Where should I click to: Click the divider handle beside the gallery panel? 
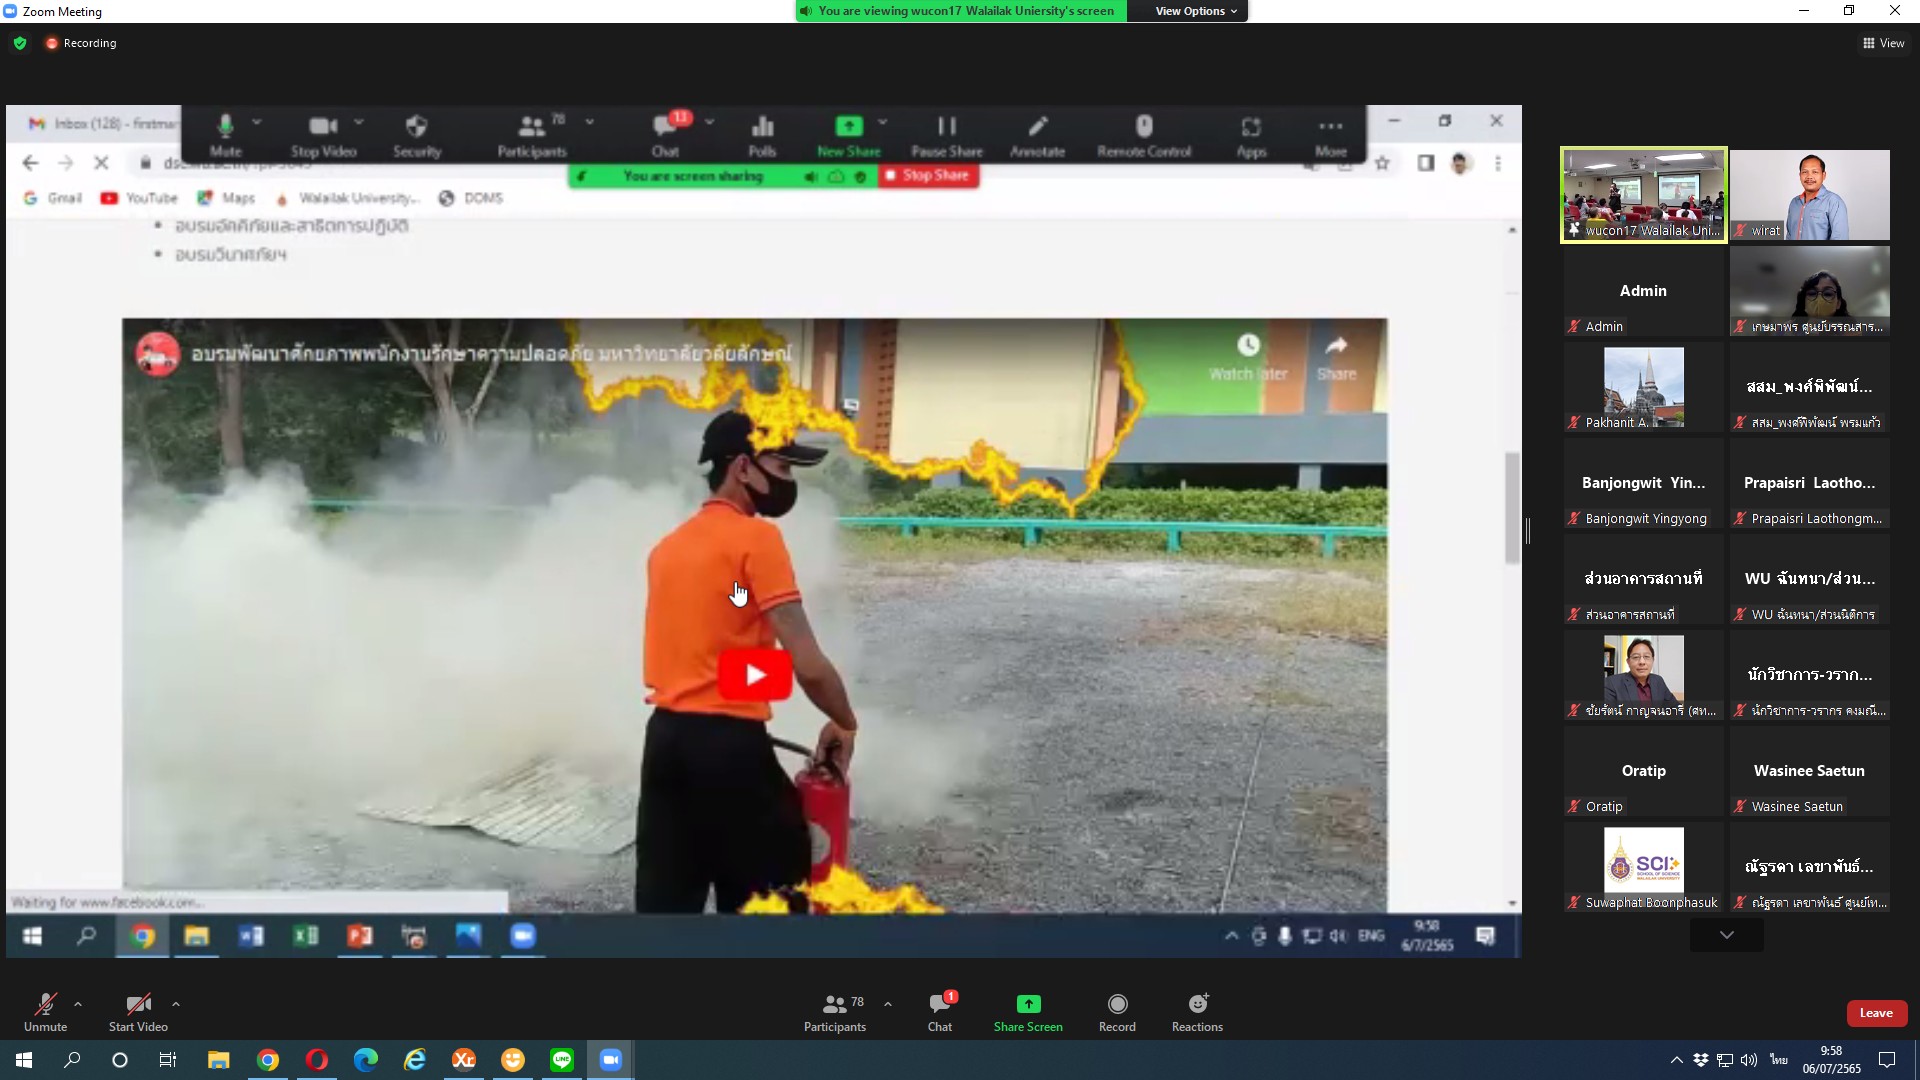1528,531
